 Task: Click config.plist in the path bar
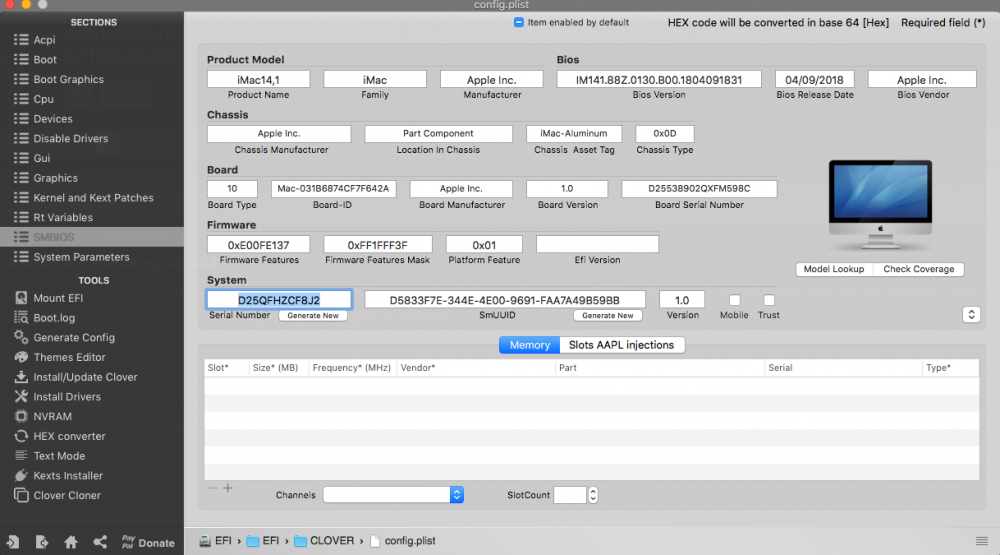coord(403,541)
